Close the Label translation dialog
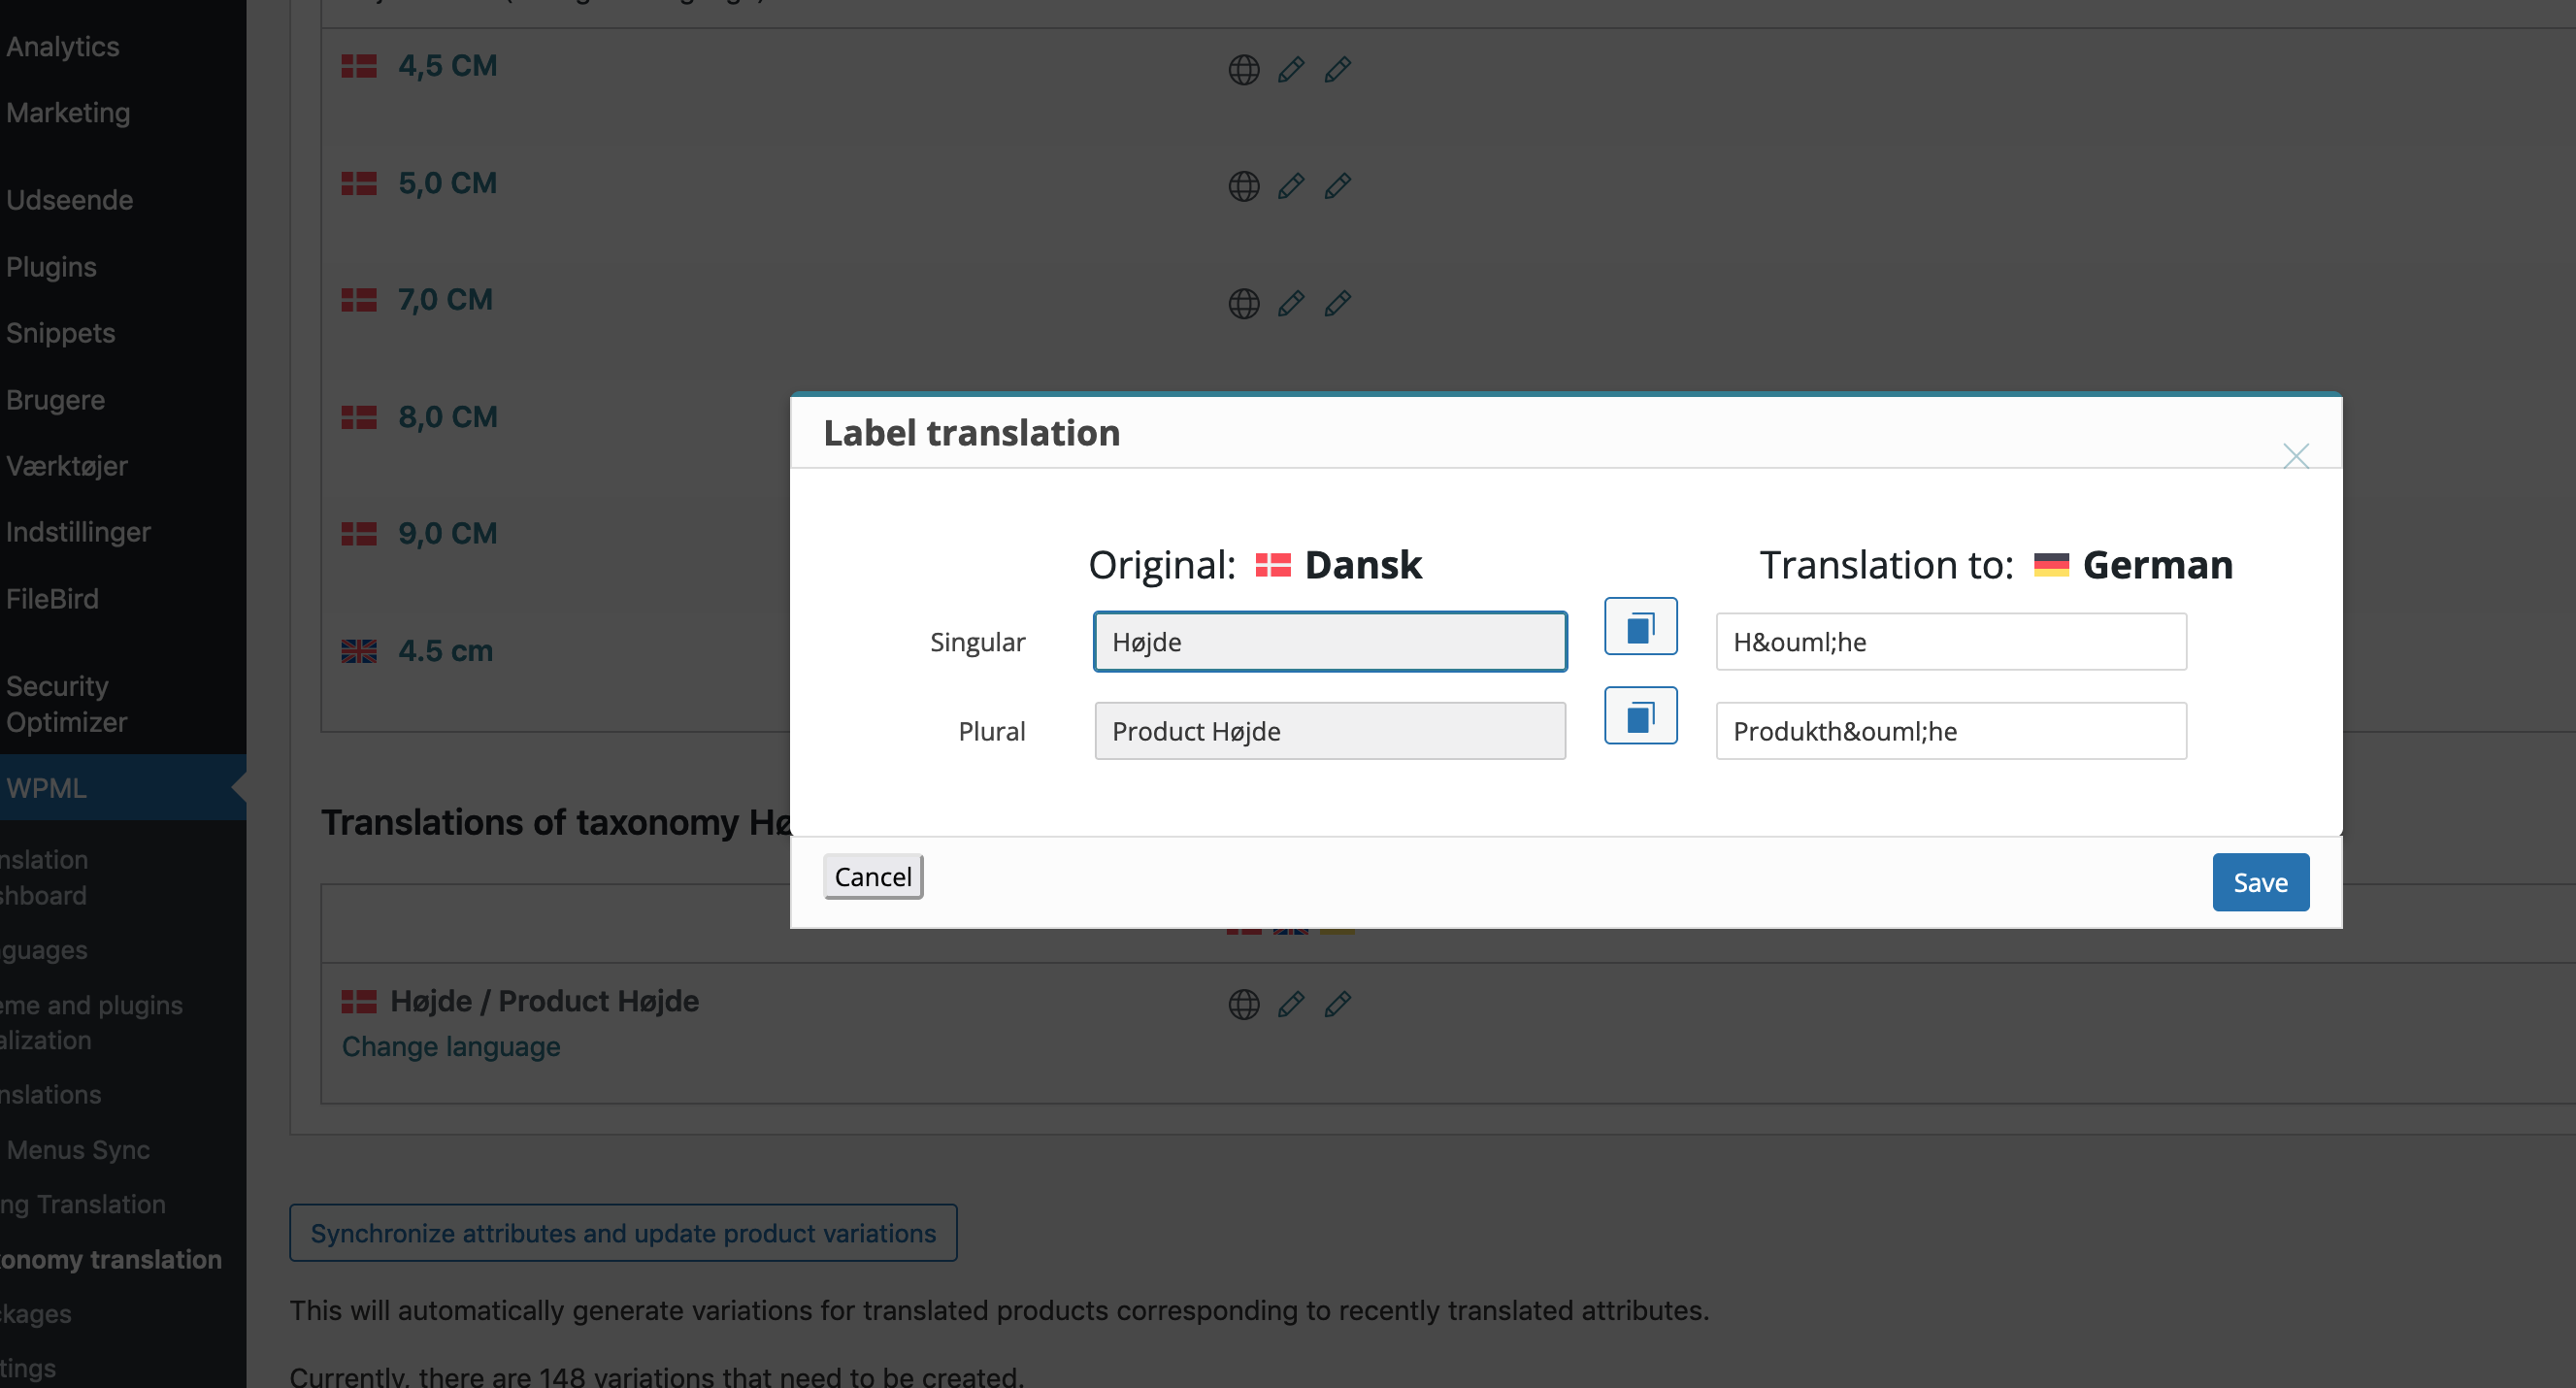The width and height of the screenshot is (2576, 1388). pyautogui.click(x=2295, y=456)
